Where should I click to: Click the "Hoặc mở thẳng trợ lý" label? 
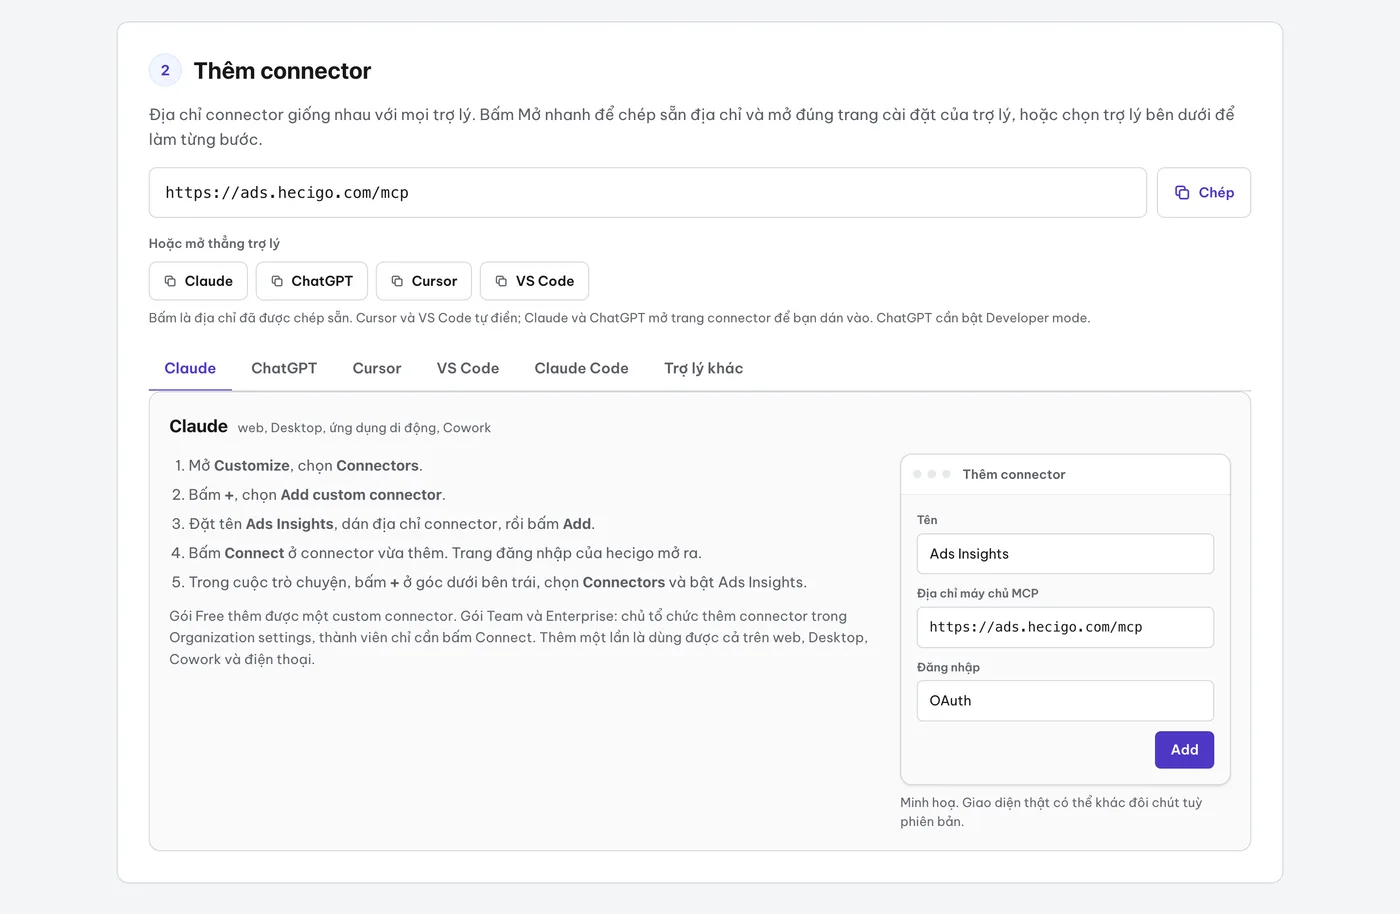(214, 243)
